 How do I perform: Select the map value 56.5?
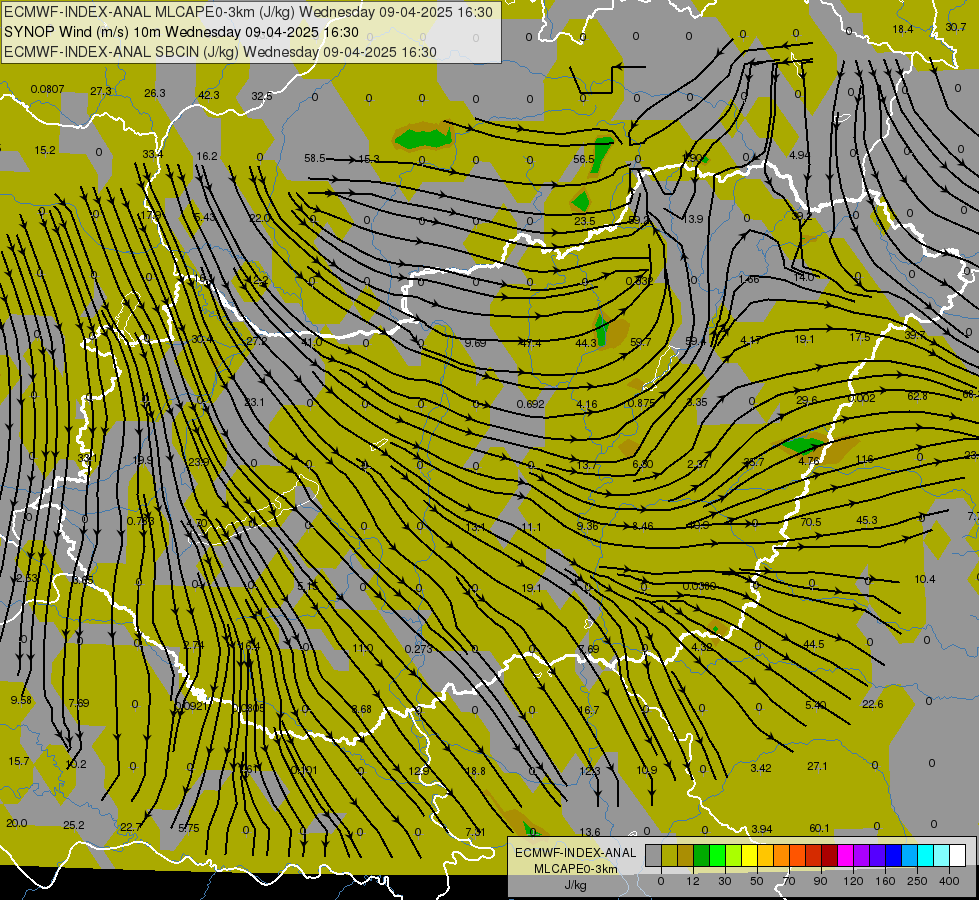pyautogui.click(x=584, y=159)
